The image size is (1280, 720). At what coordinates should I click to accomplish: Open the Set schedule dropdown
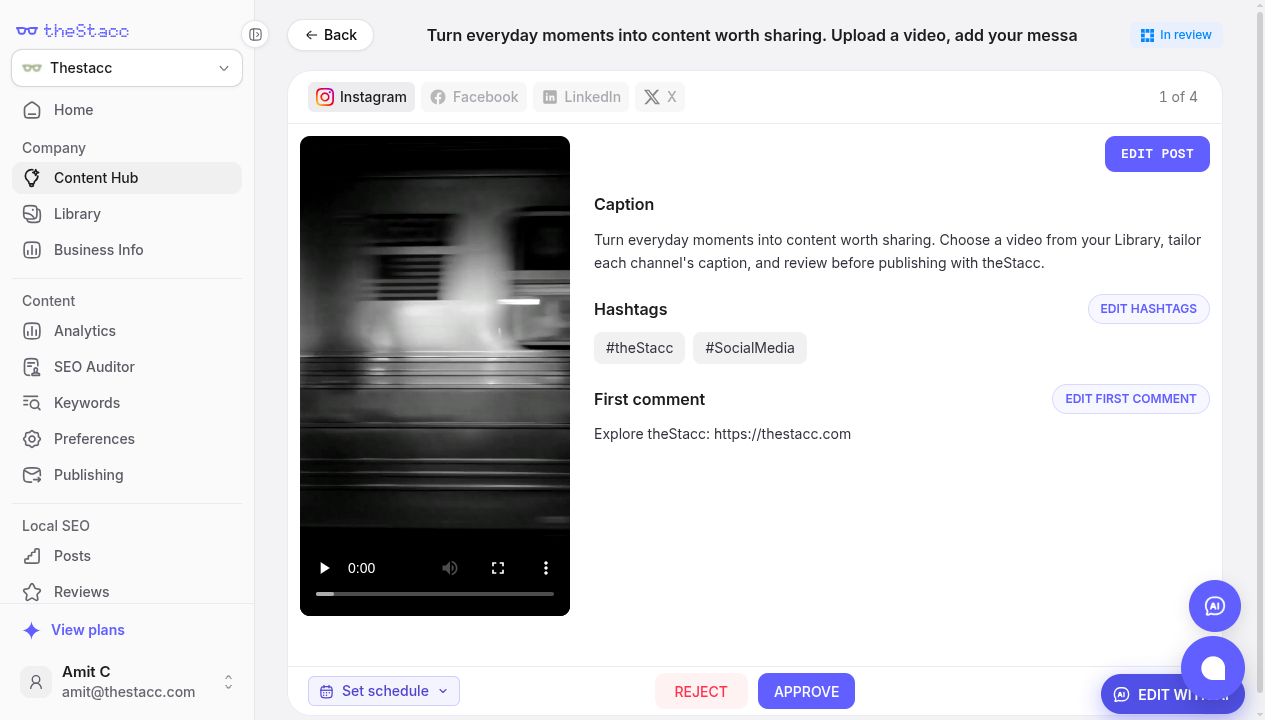click(384, 691)
